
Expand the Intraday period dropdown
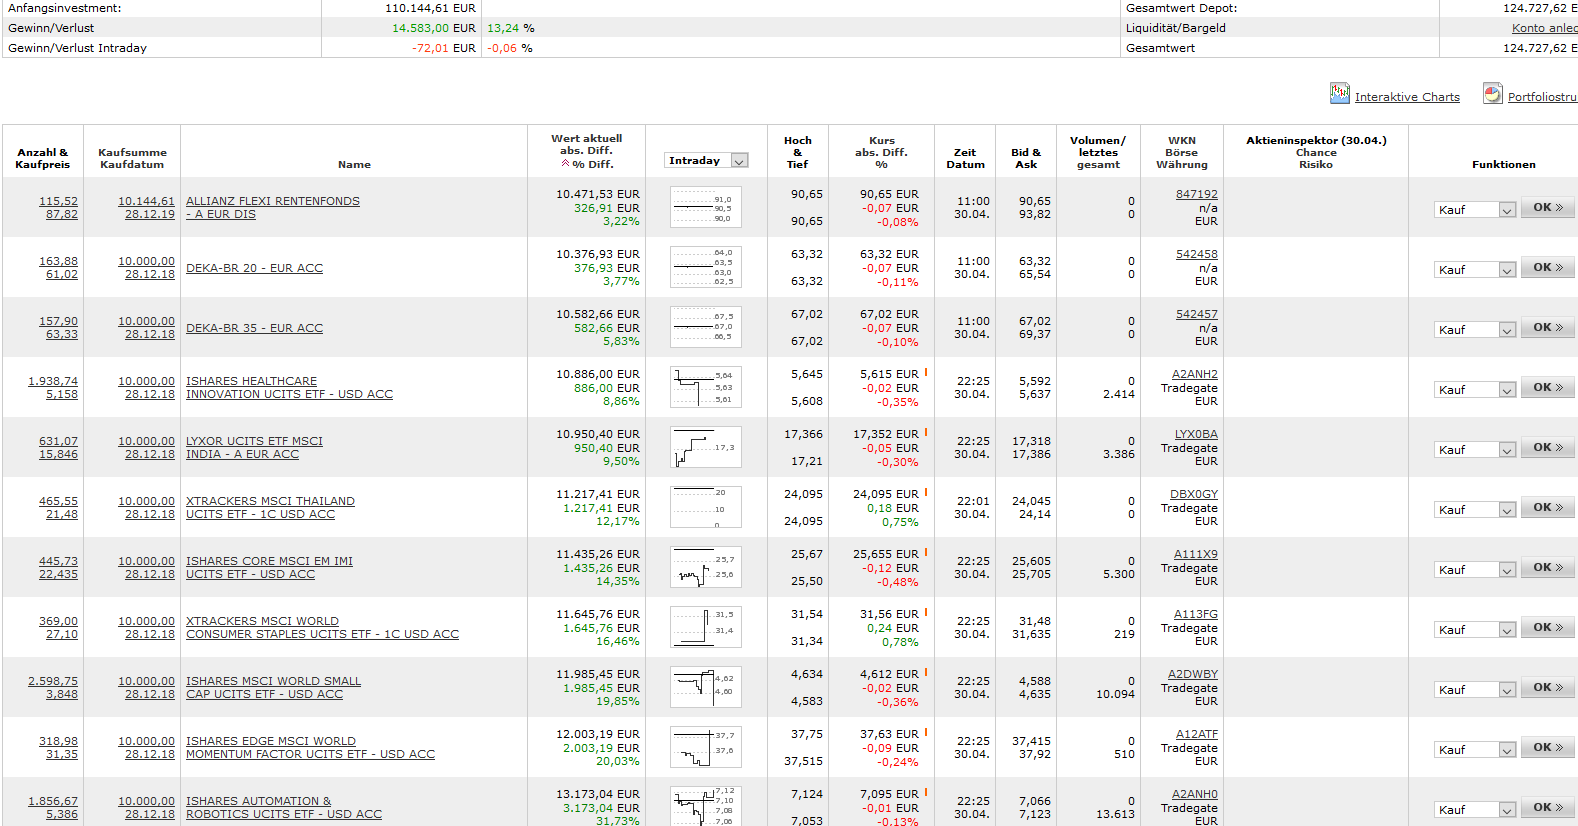click(x=739, y=161)
